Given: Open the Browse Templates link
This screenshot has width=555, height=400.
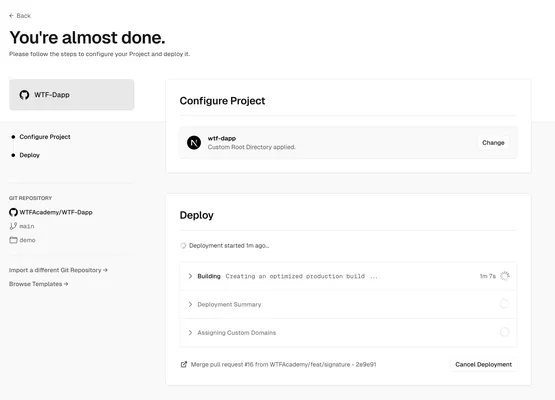Looking at the screenshot, I should [39, 284].
